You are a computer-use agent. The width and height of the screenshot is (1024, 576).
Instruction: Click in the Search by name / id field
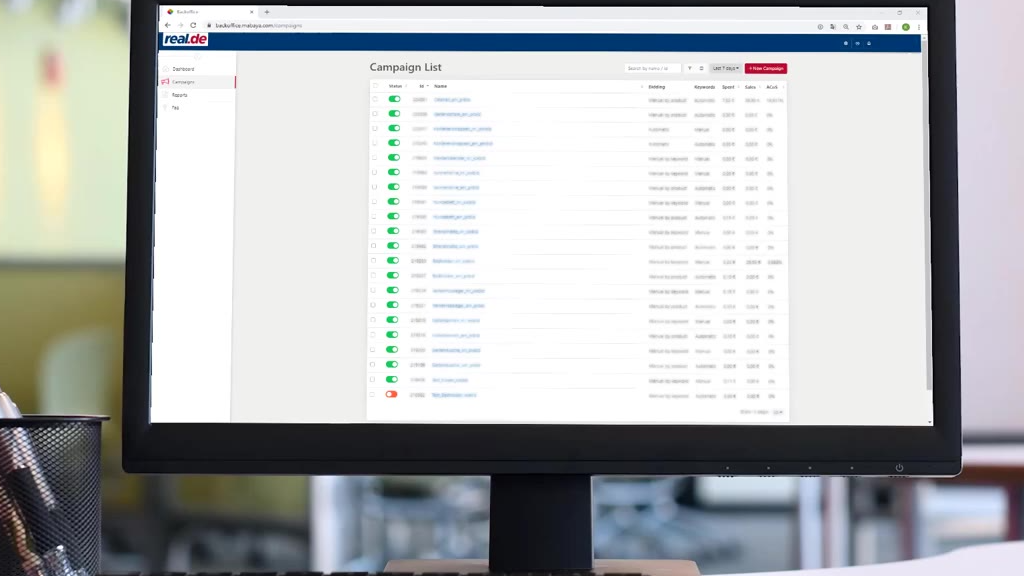tap(652, 68)
